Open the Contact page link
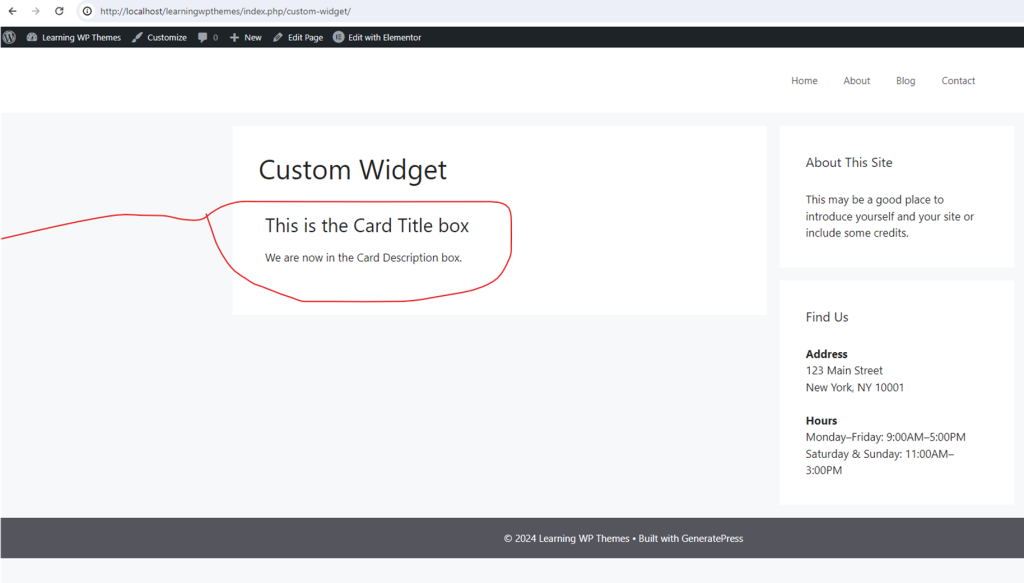1024x583 pixels. 958,80
